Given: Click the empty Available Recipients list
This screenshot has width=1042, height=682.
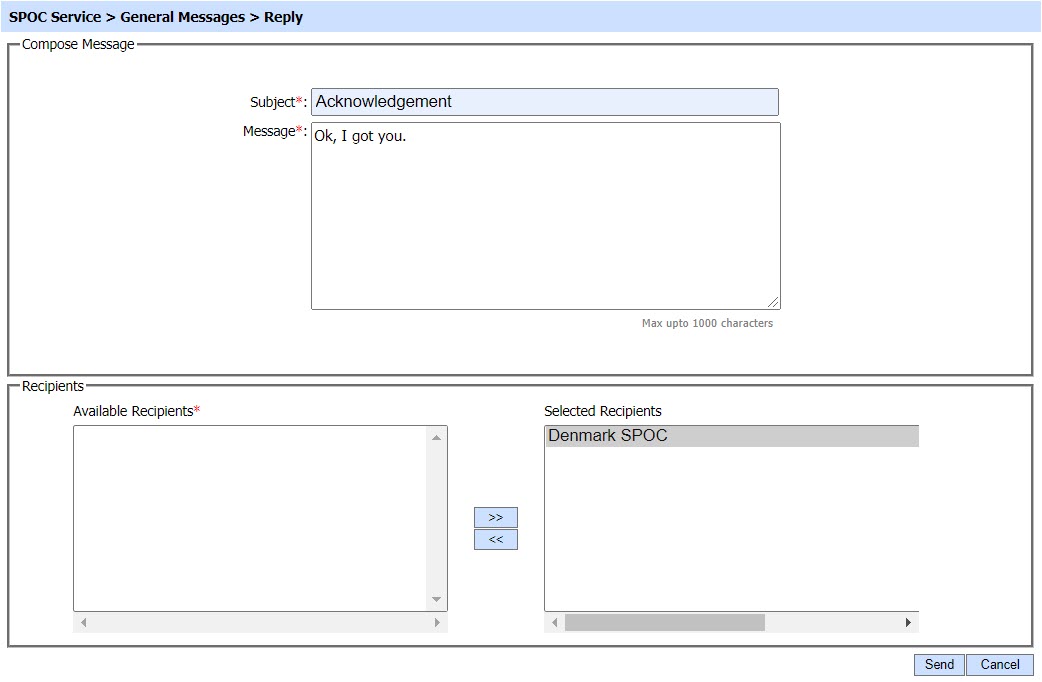Looking at the screenshot, I should point(250,518).
